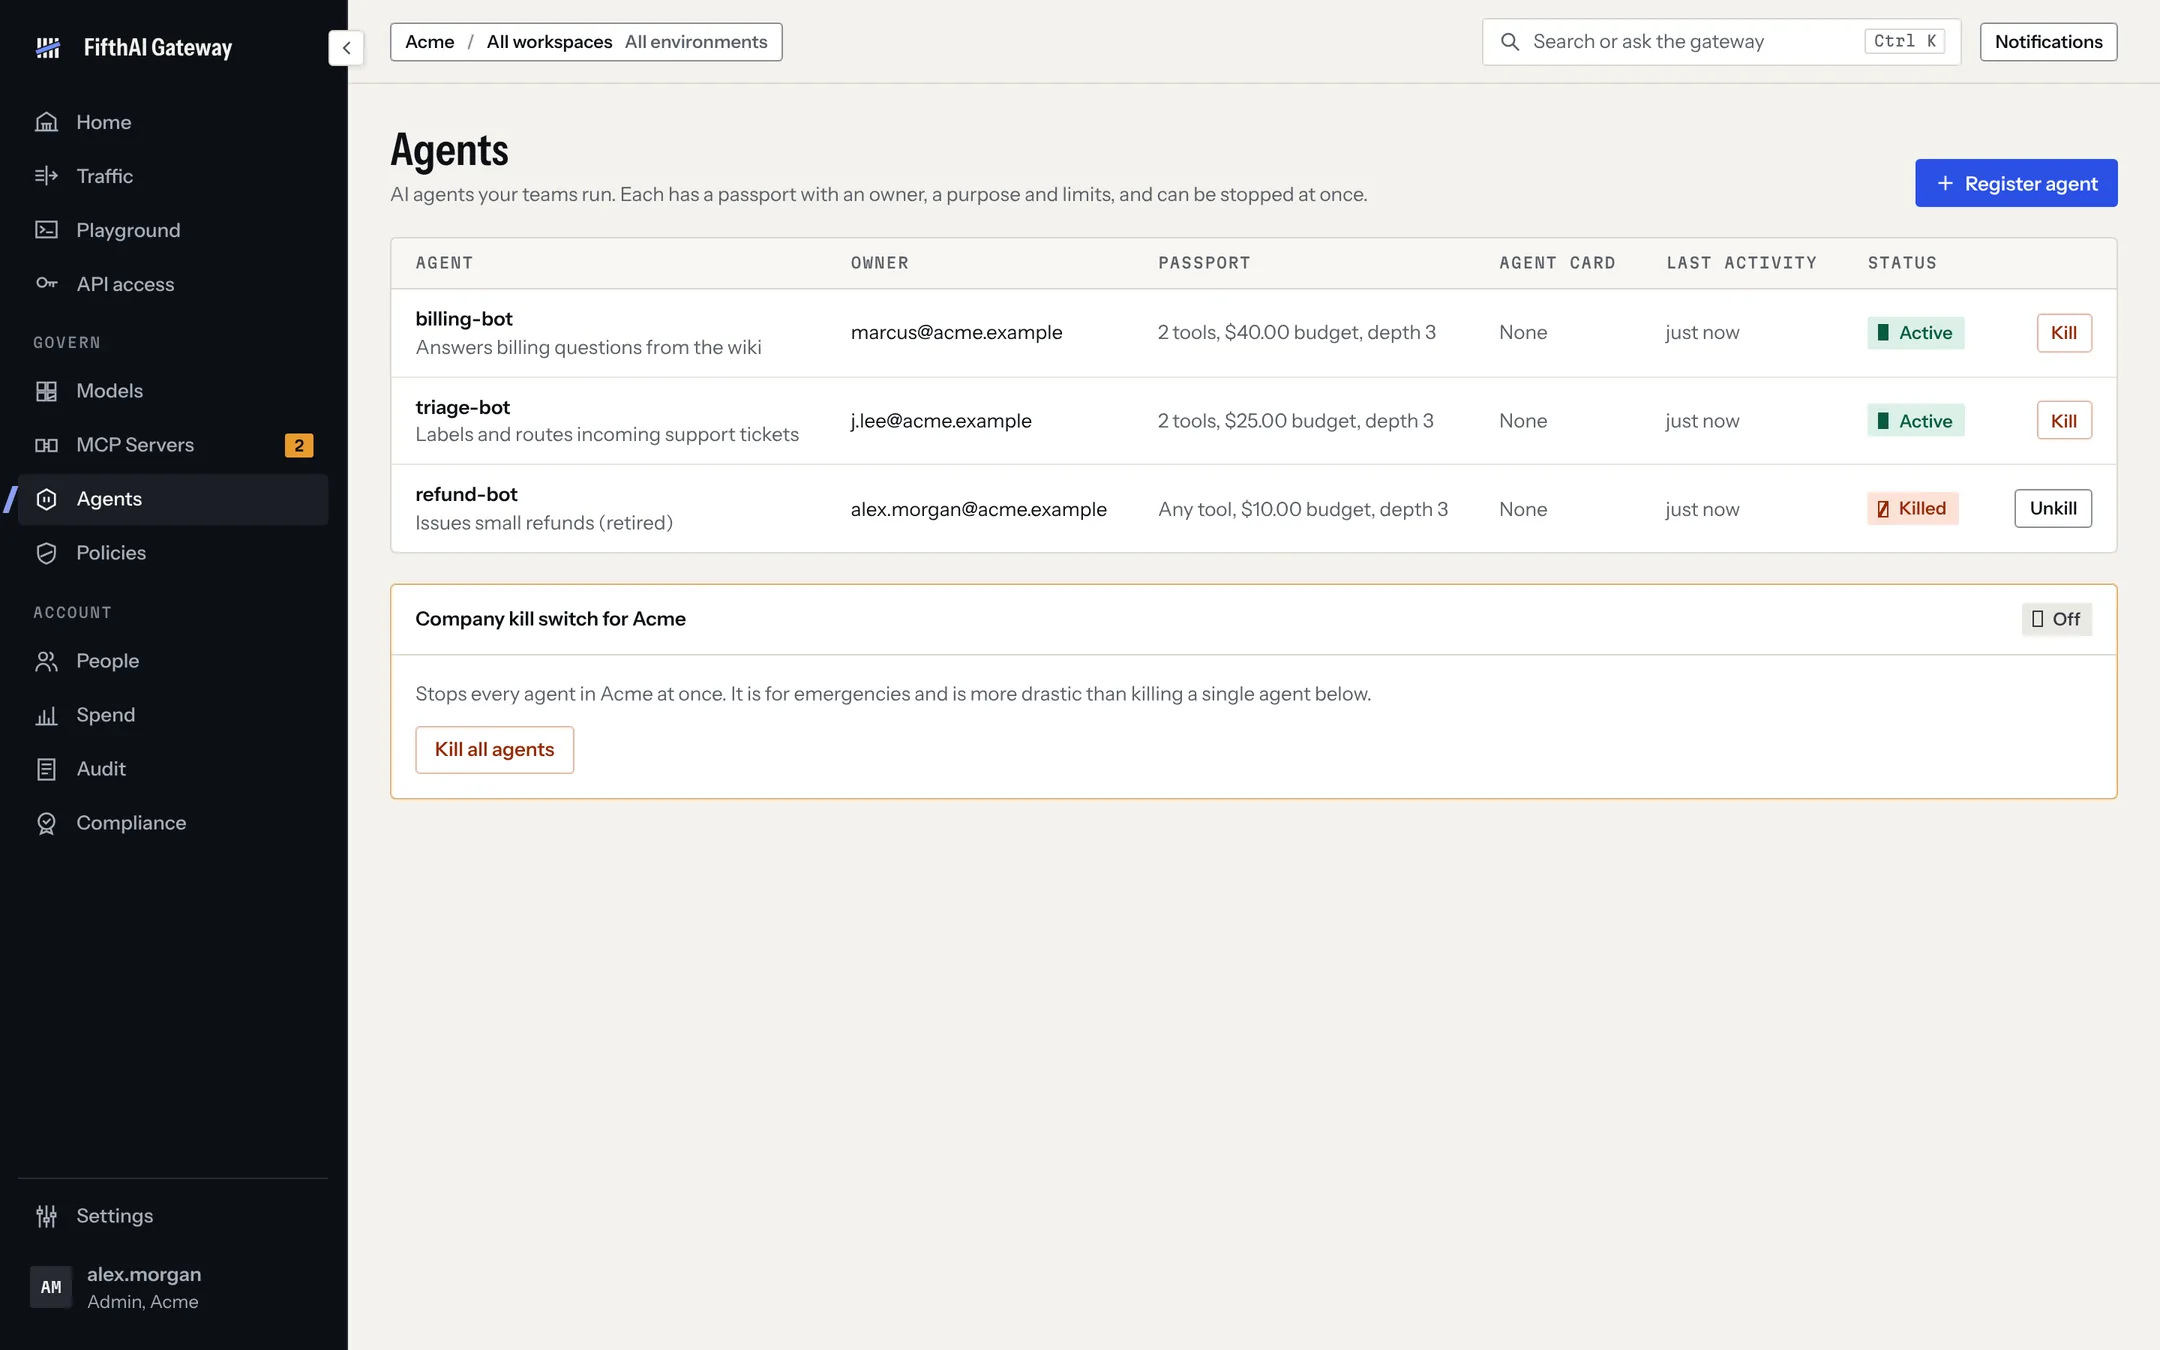Click the search magnifier icon

click(x=1510, y=42)
